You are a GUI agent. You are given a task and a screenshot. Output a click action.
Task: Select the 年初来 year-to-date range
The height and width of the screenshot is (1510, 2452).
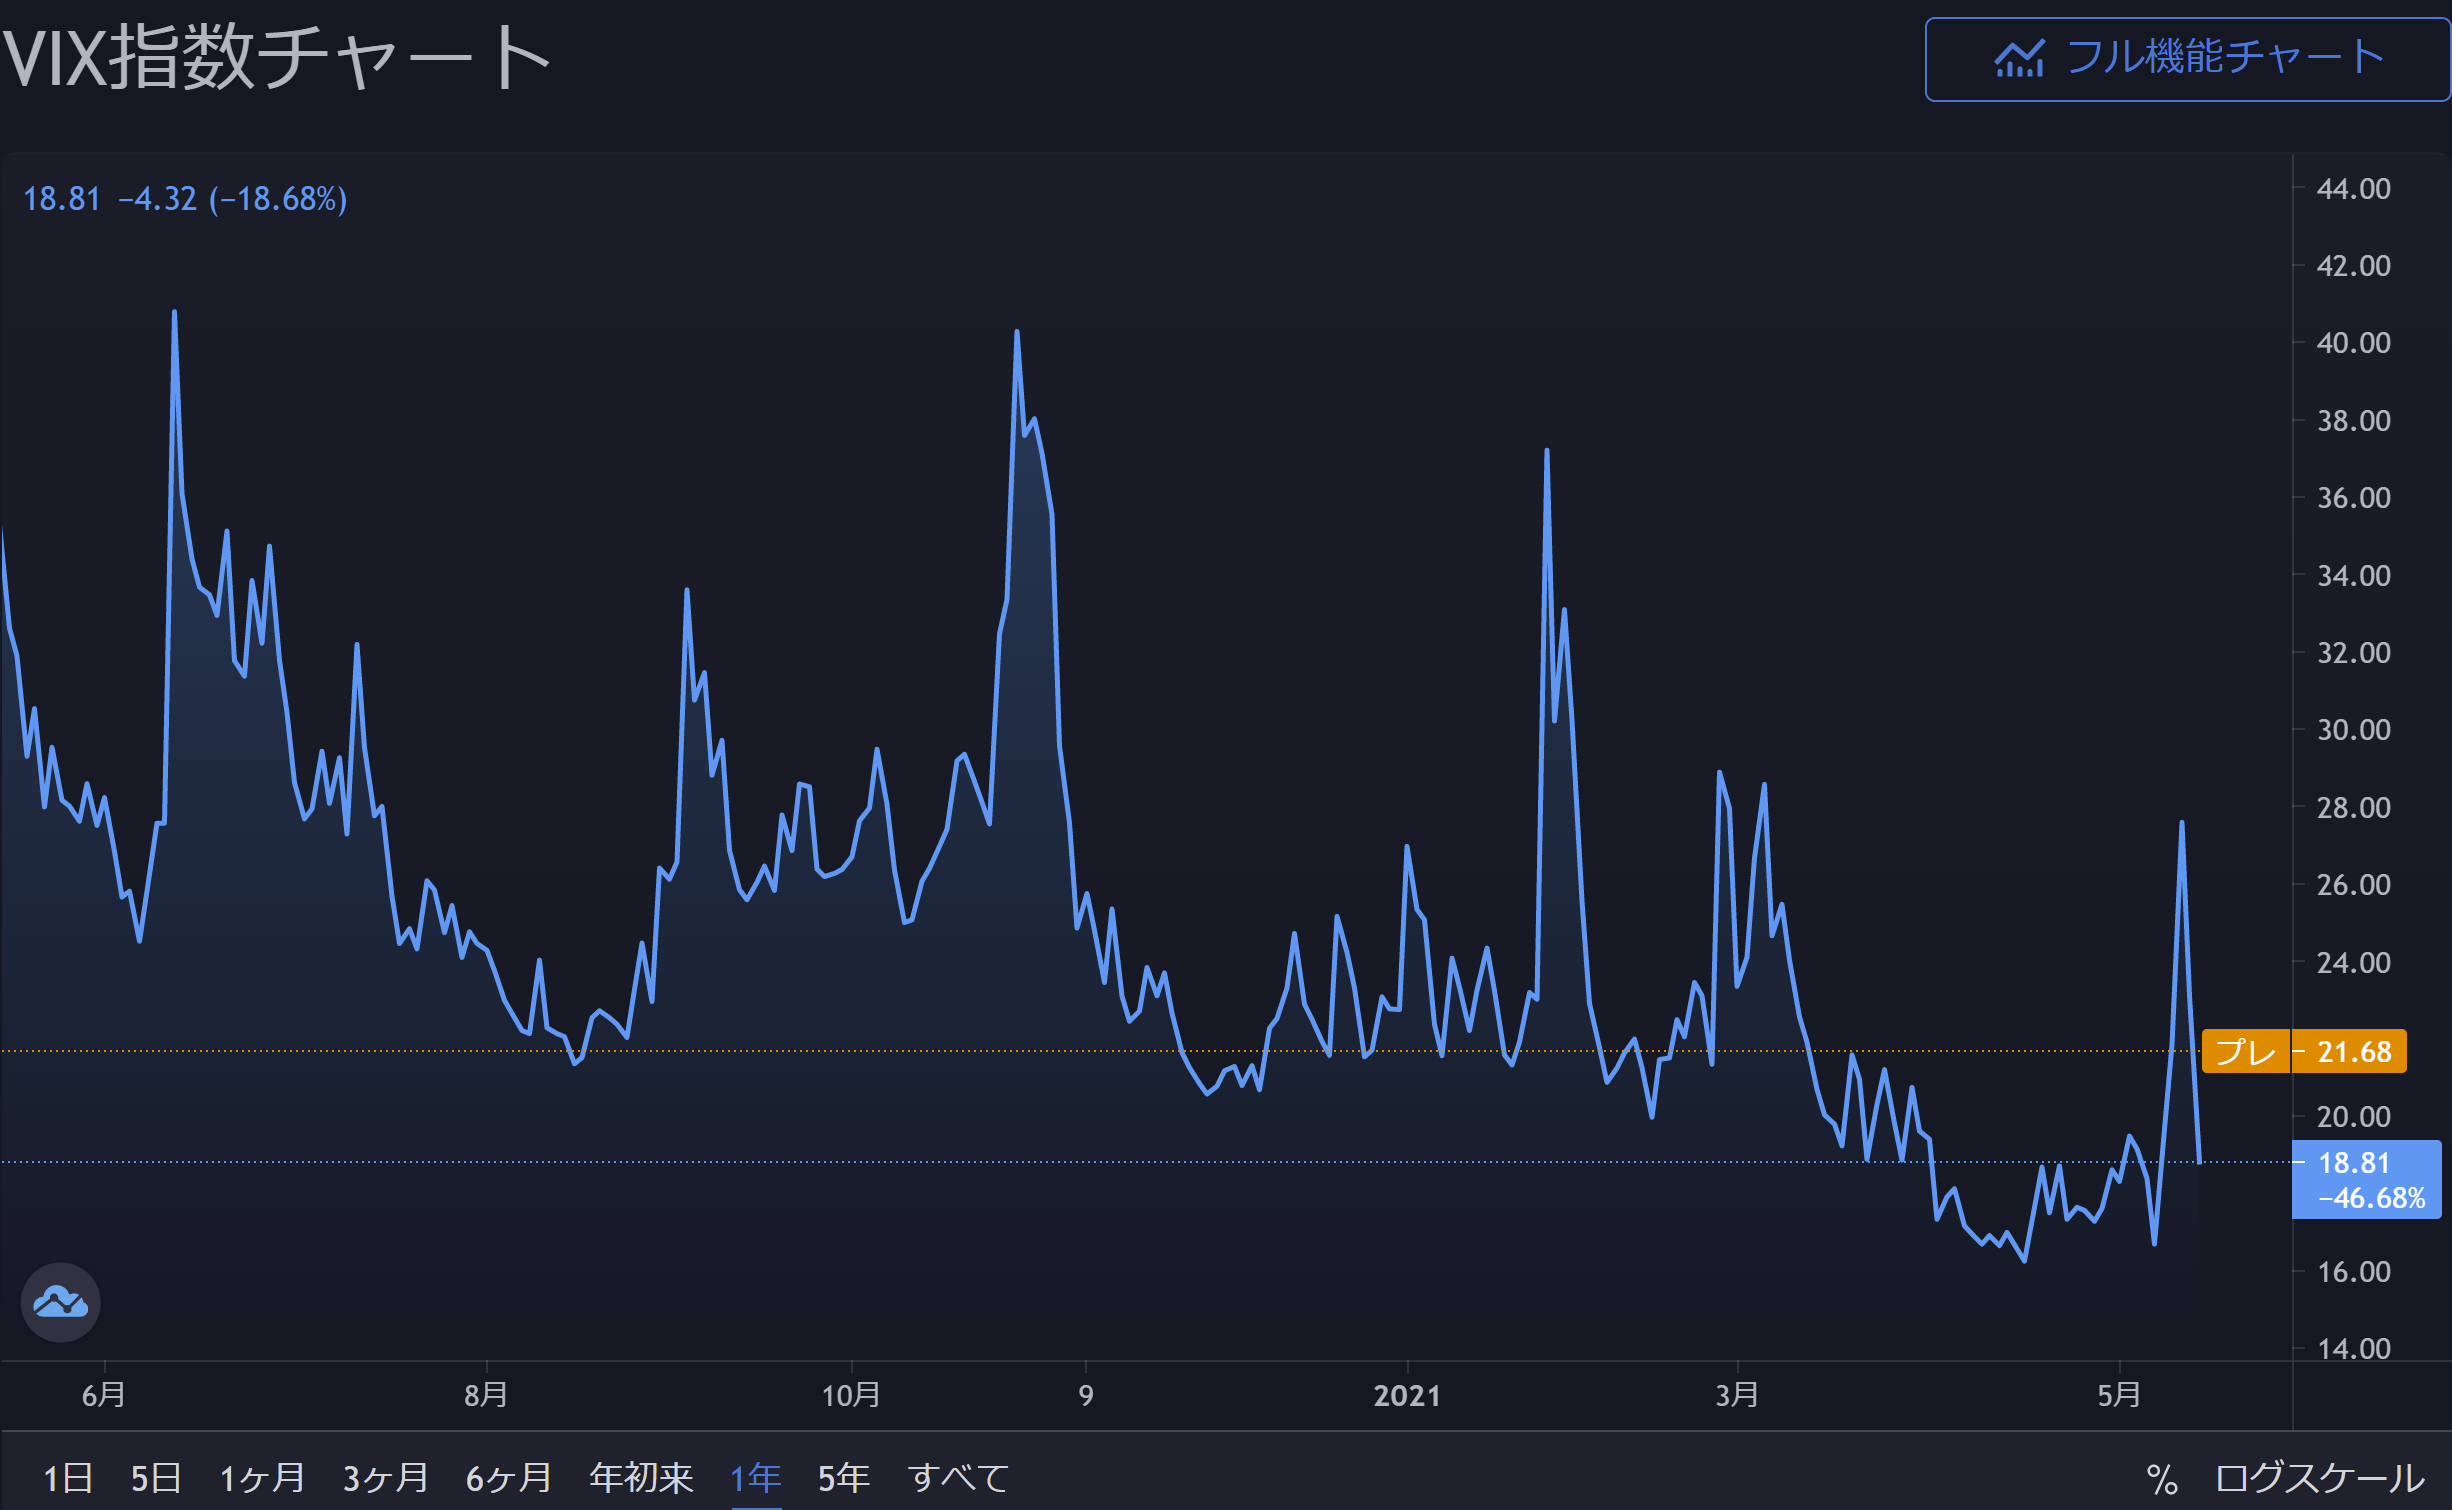pyautogui.click(x=641, y=1477)
